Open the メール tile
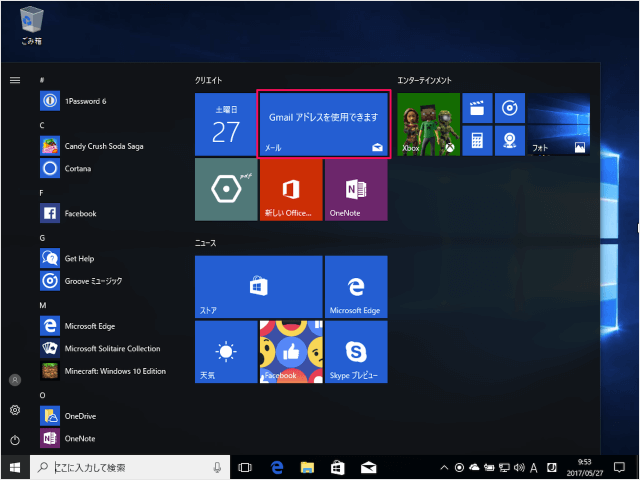The height and width of the screenshot is (480, 640). pyautogui.click(x=324, y=124)
